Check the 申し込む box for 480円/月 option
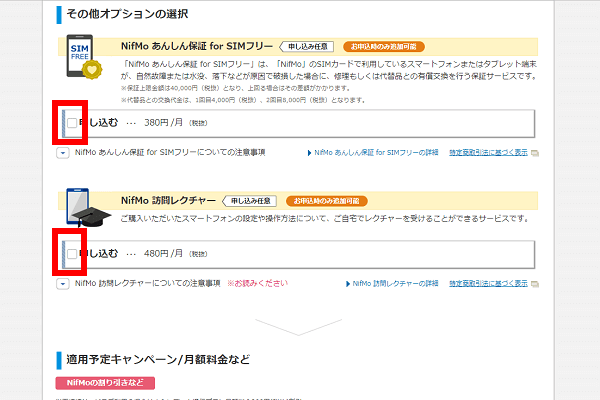 72,254
